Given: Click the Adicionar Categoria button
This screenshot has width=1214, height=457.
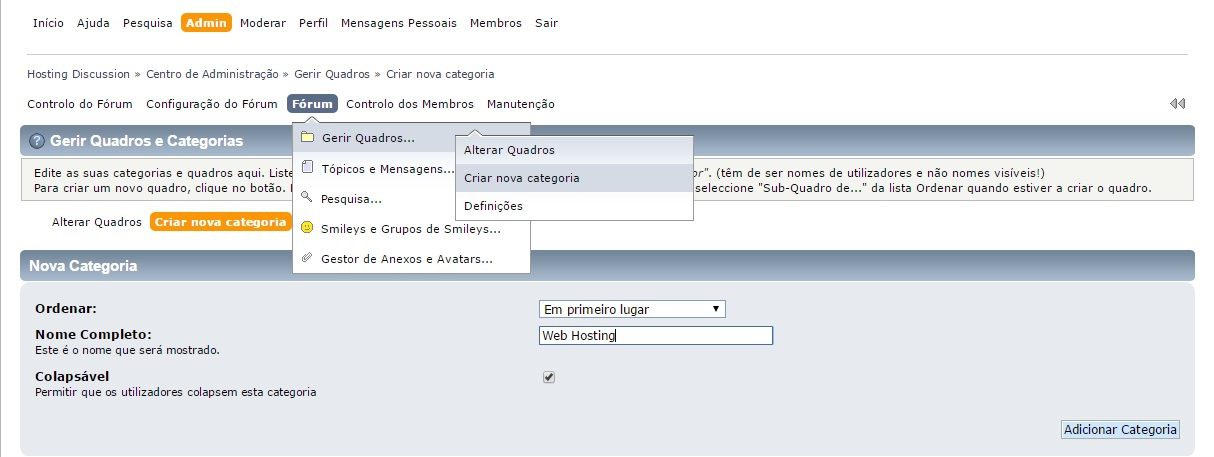Looking at the screenshot, I should click(x=1120, y=429).
